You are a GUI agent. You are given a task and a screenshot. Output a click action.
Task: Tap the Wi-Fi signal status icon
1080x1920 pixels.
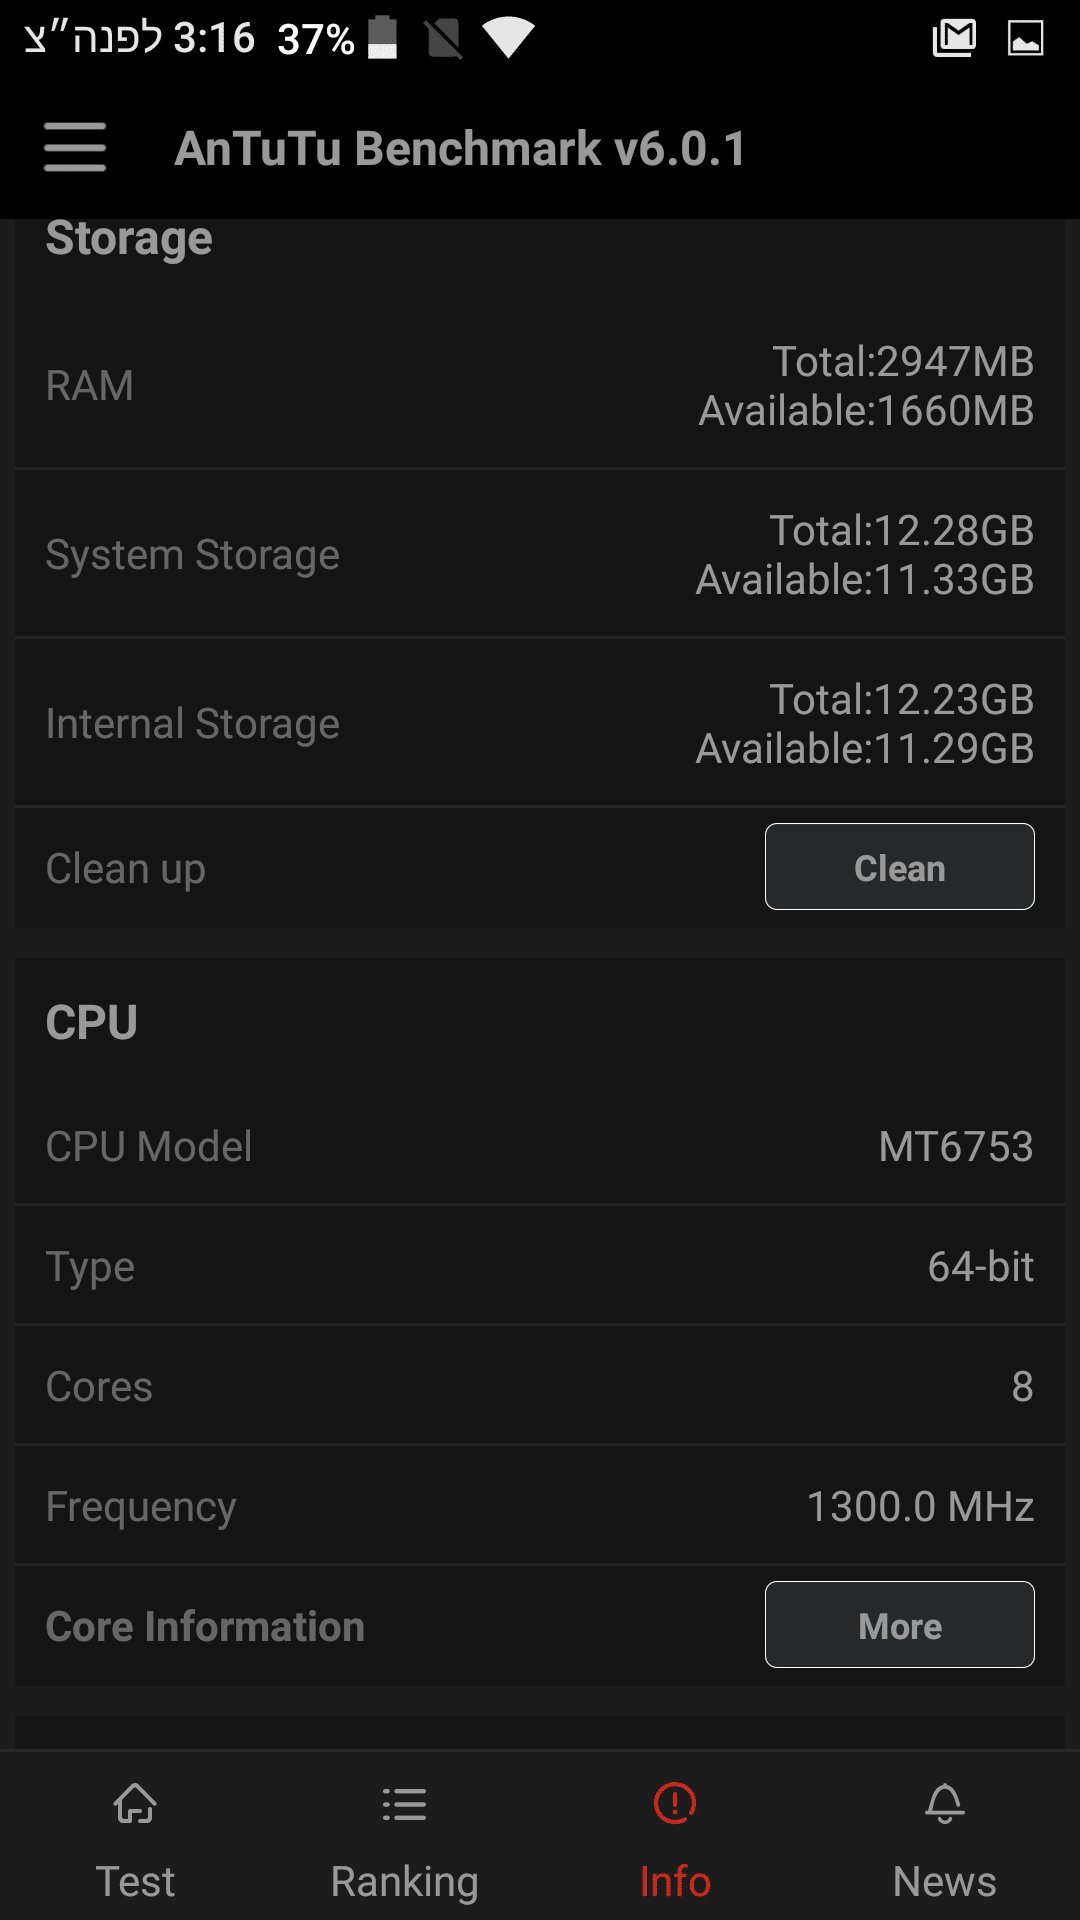click(508, 39)
